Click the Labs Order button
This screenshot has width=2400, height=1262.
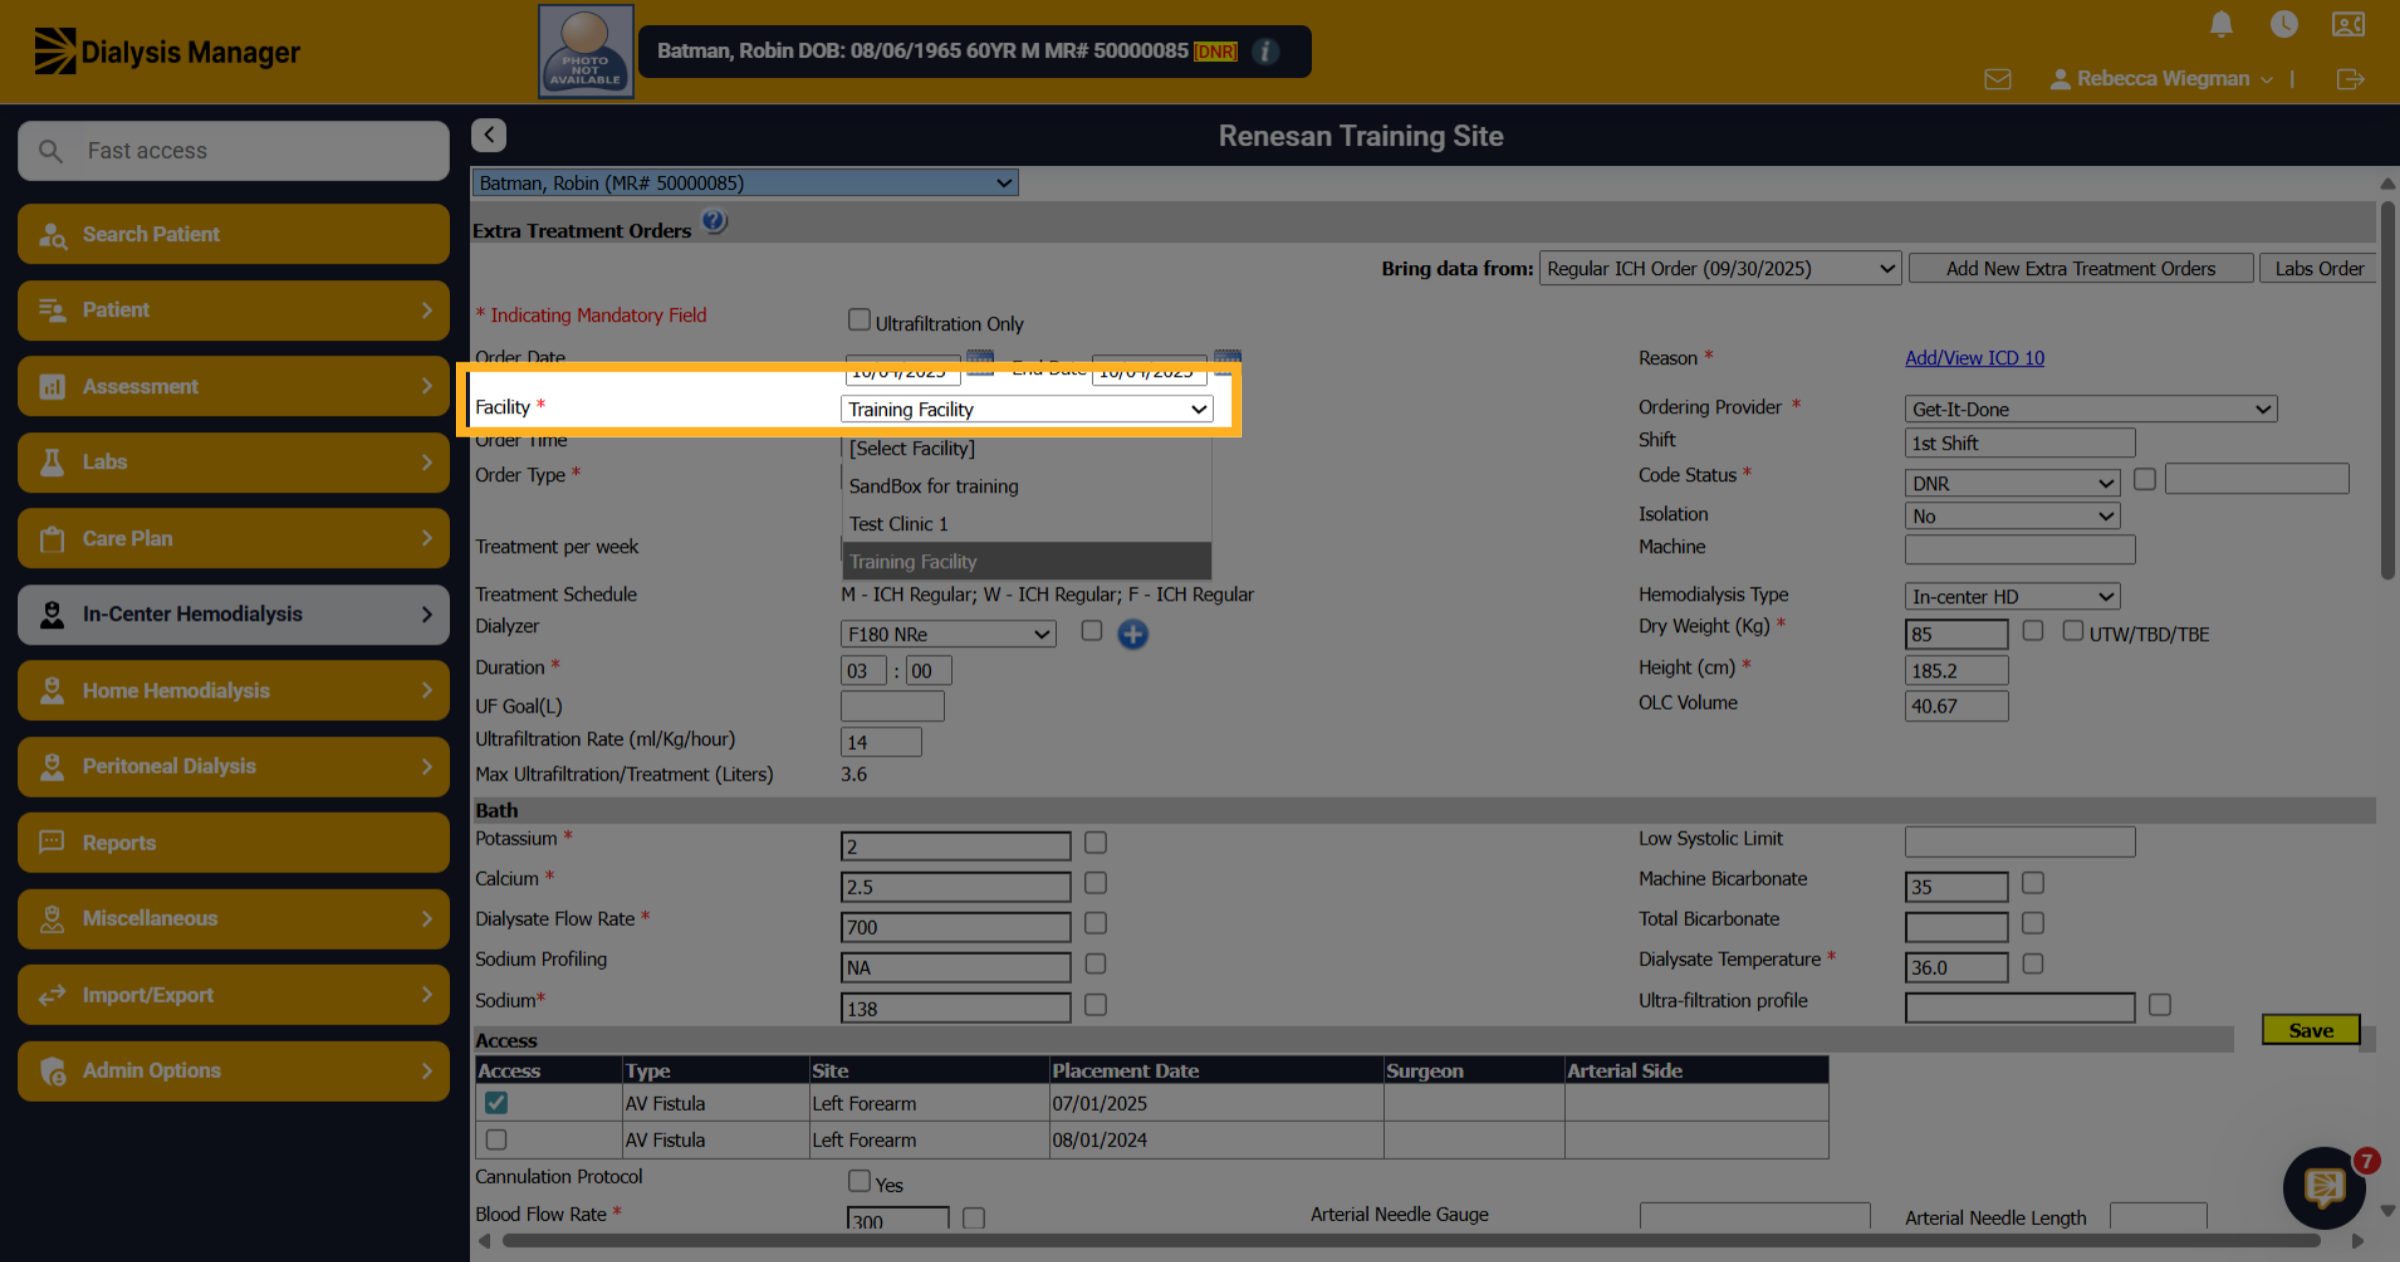coord(2318,268)
